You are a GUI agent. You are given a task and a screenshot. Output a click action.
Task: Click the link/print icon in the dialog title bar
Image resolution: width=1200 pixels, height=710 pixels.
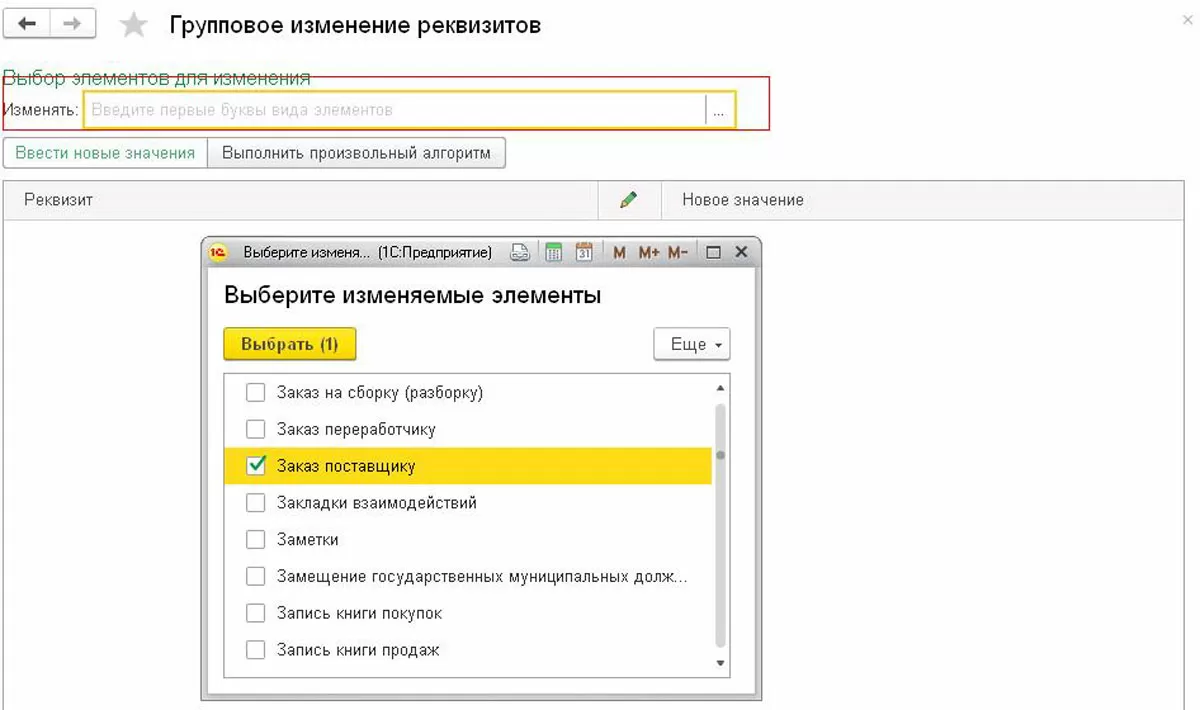coord(520,253)
